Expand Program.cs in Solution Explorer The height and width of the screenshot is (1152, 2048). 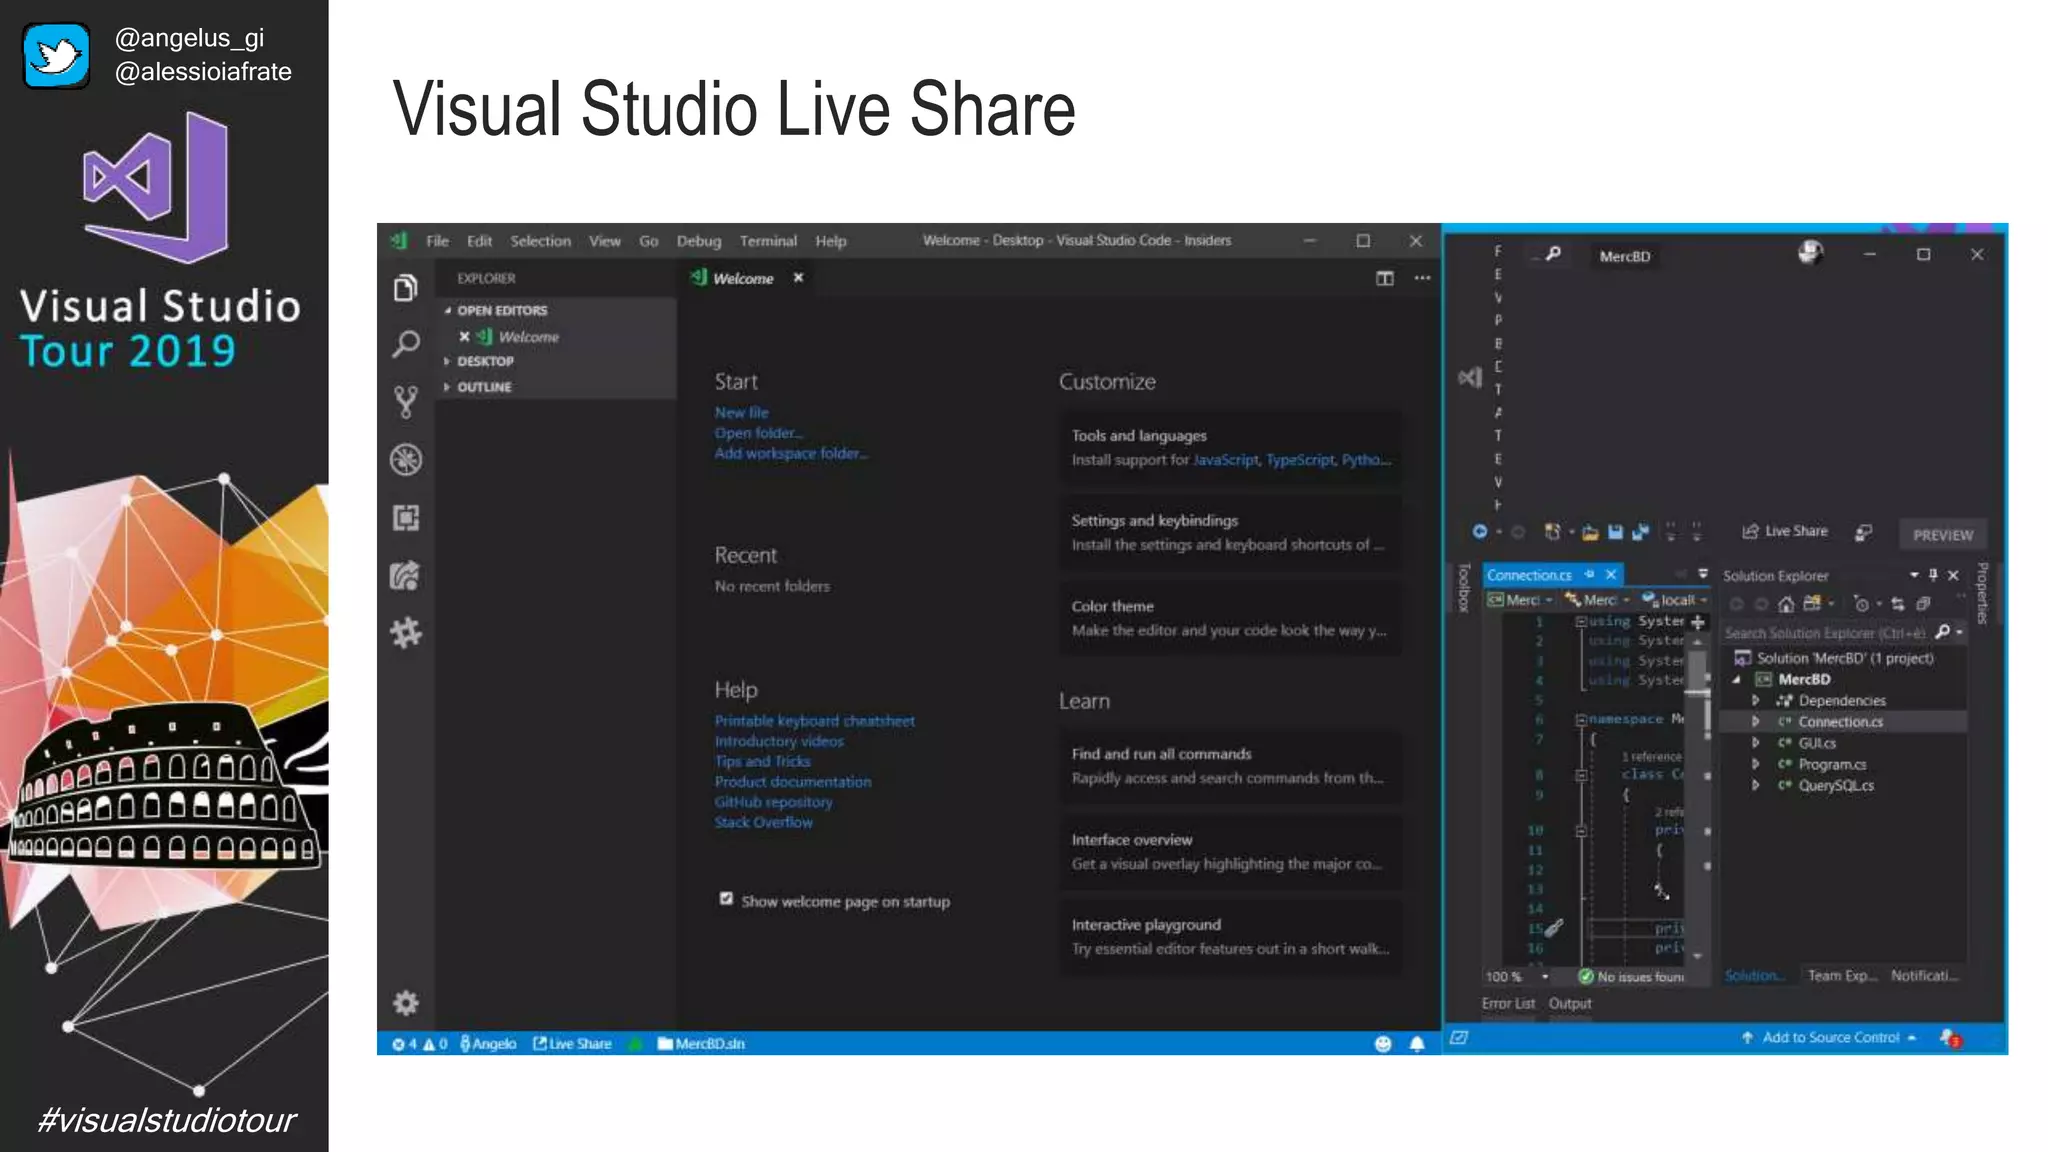[1755, 764]
